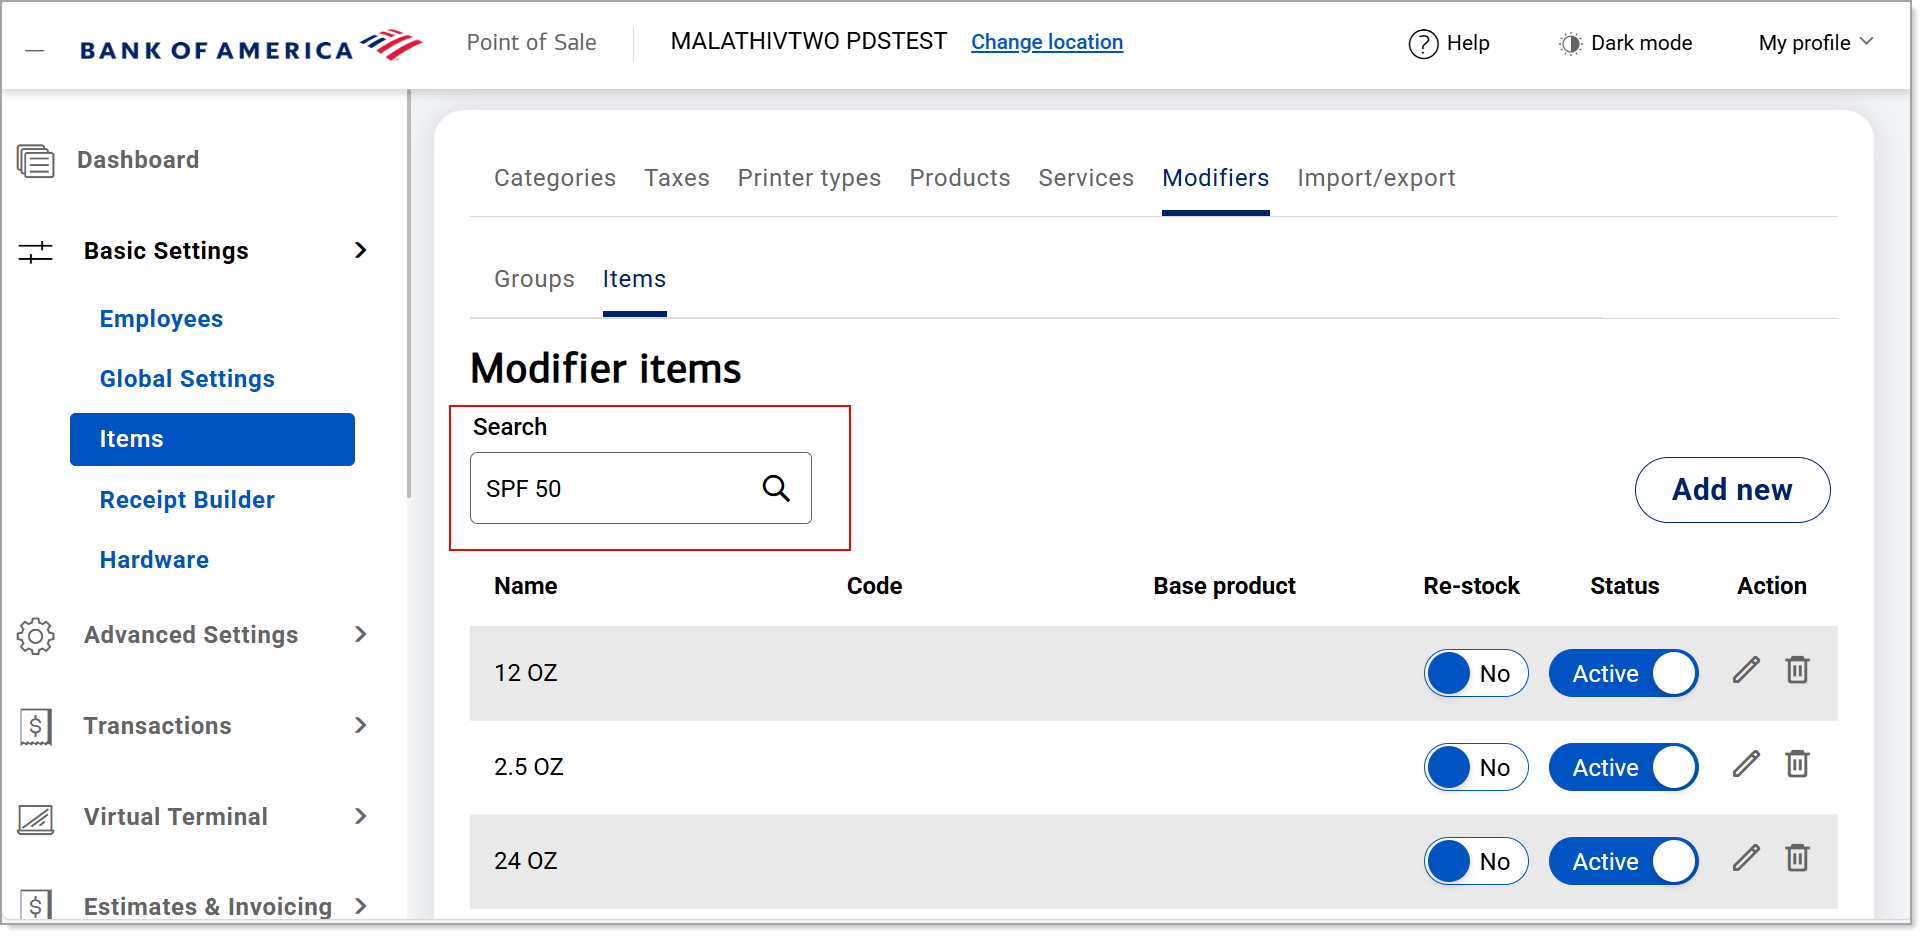Viewport: 1924px width, 937px height.
Task: Collapse the Basic Settings chevron
Action: click(x=361, y=251)
